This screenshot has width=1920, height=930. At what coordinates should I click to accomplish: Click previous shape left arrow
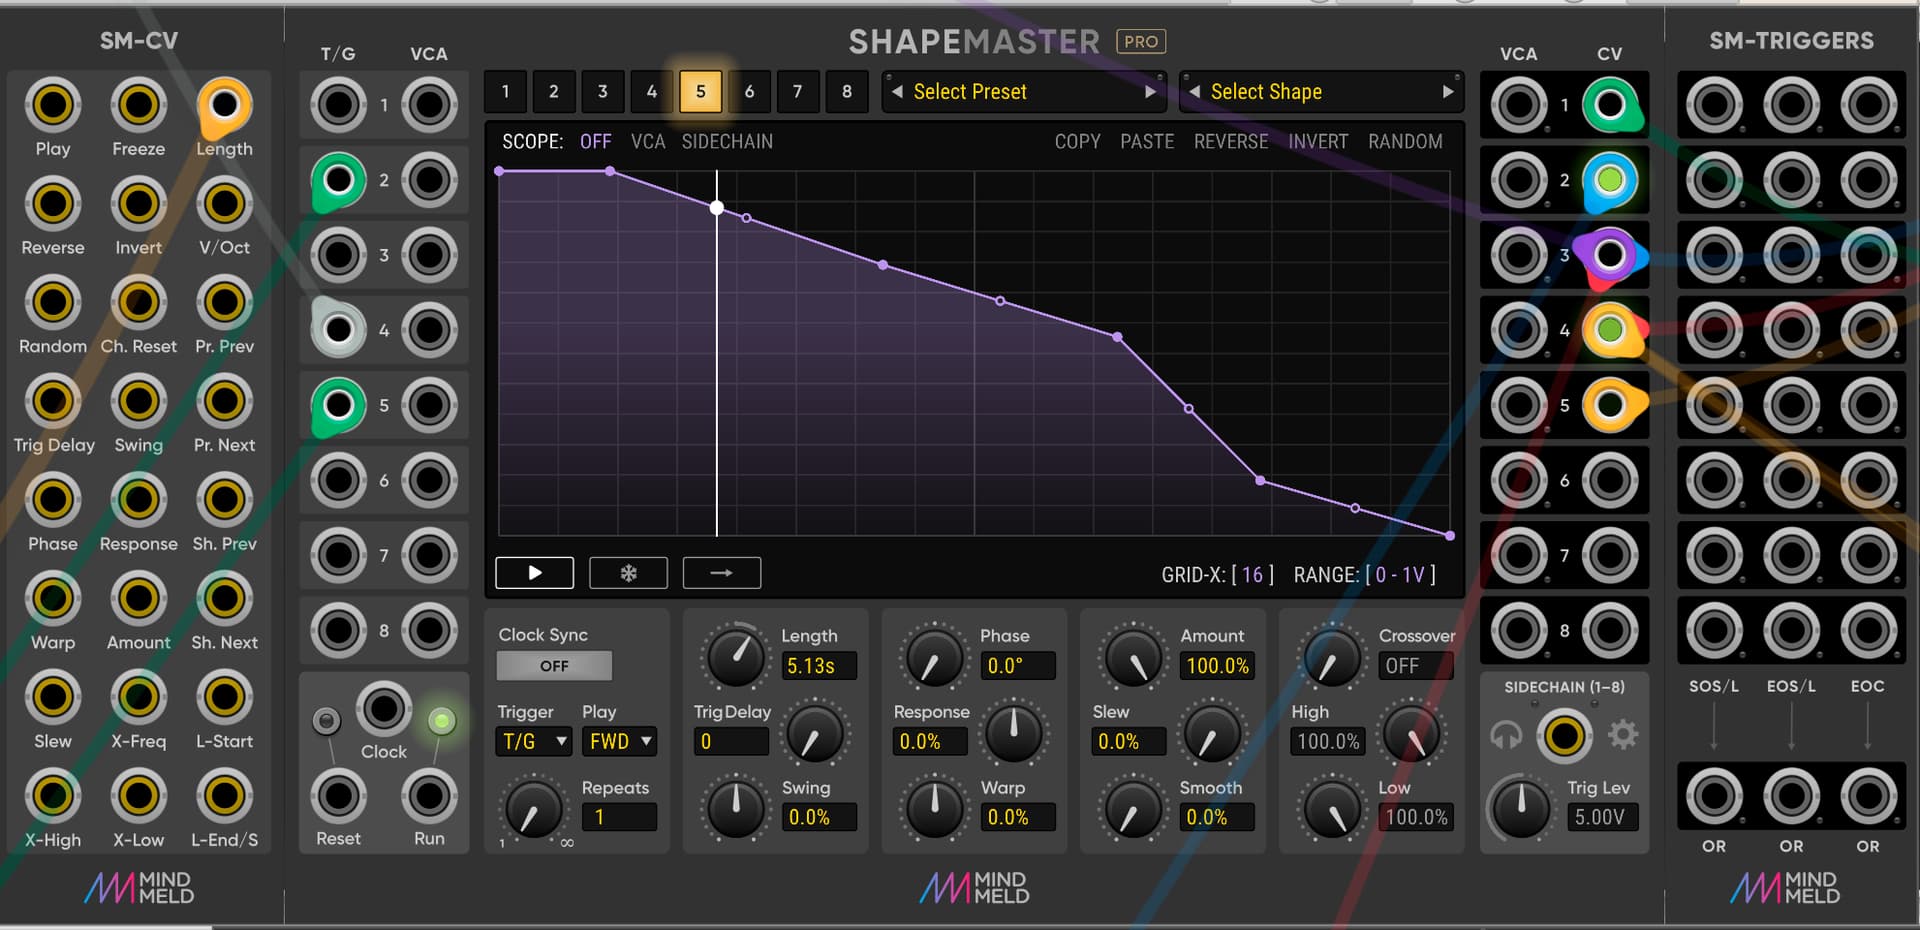pyautogui.click(x=1194, y=92)
